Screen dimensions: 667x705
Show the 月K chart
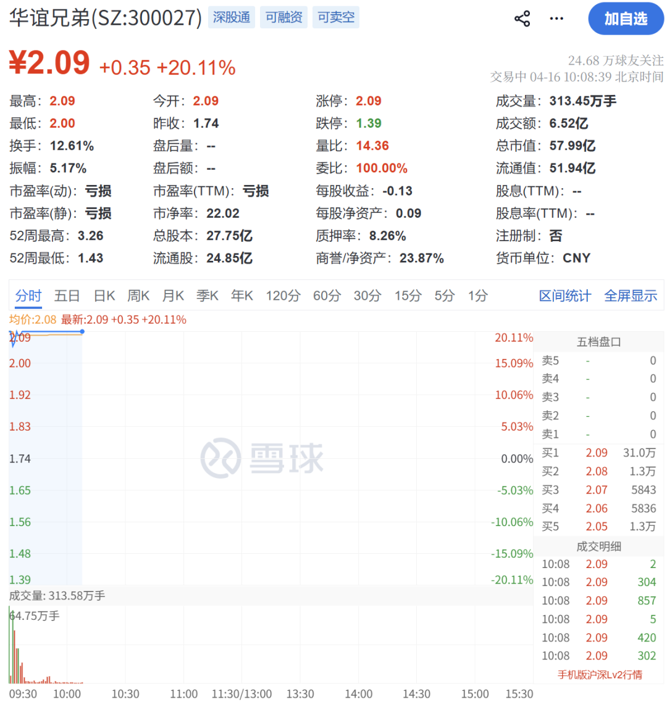[173, 295]
